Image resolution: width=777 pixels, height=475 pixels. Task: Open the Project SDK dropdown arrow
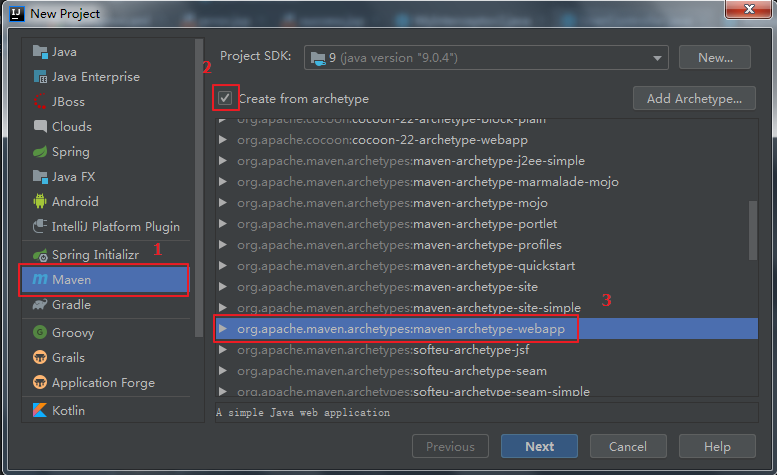[657, 58]
